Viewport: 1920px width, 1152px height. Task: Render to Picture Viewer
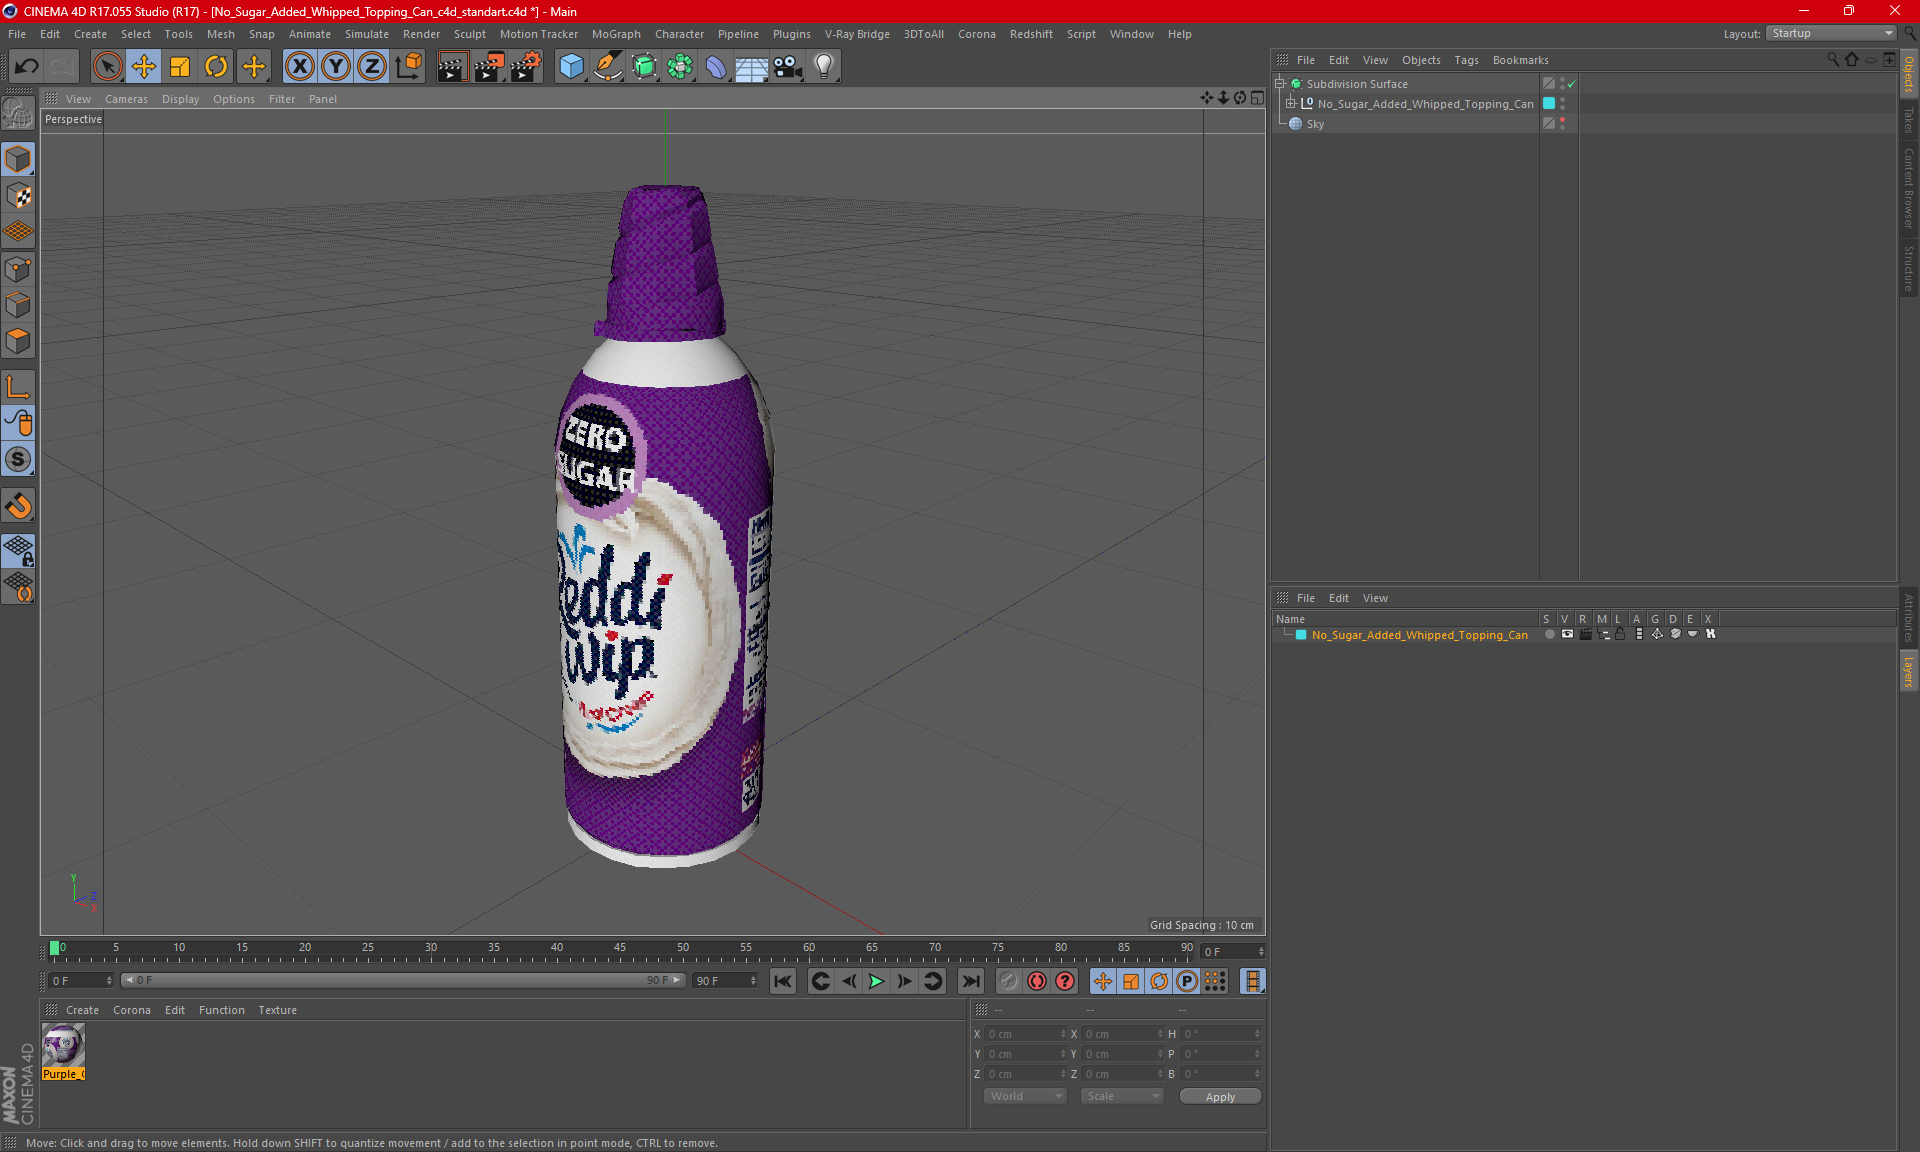(x=489, y=67)
